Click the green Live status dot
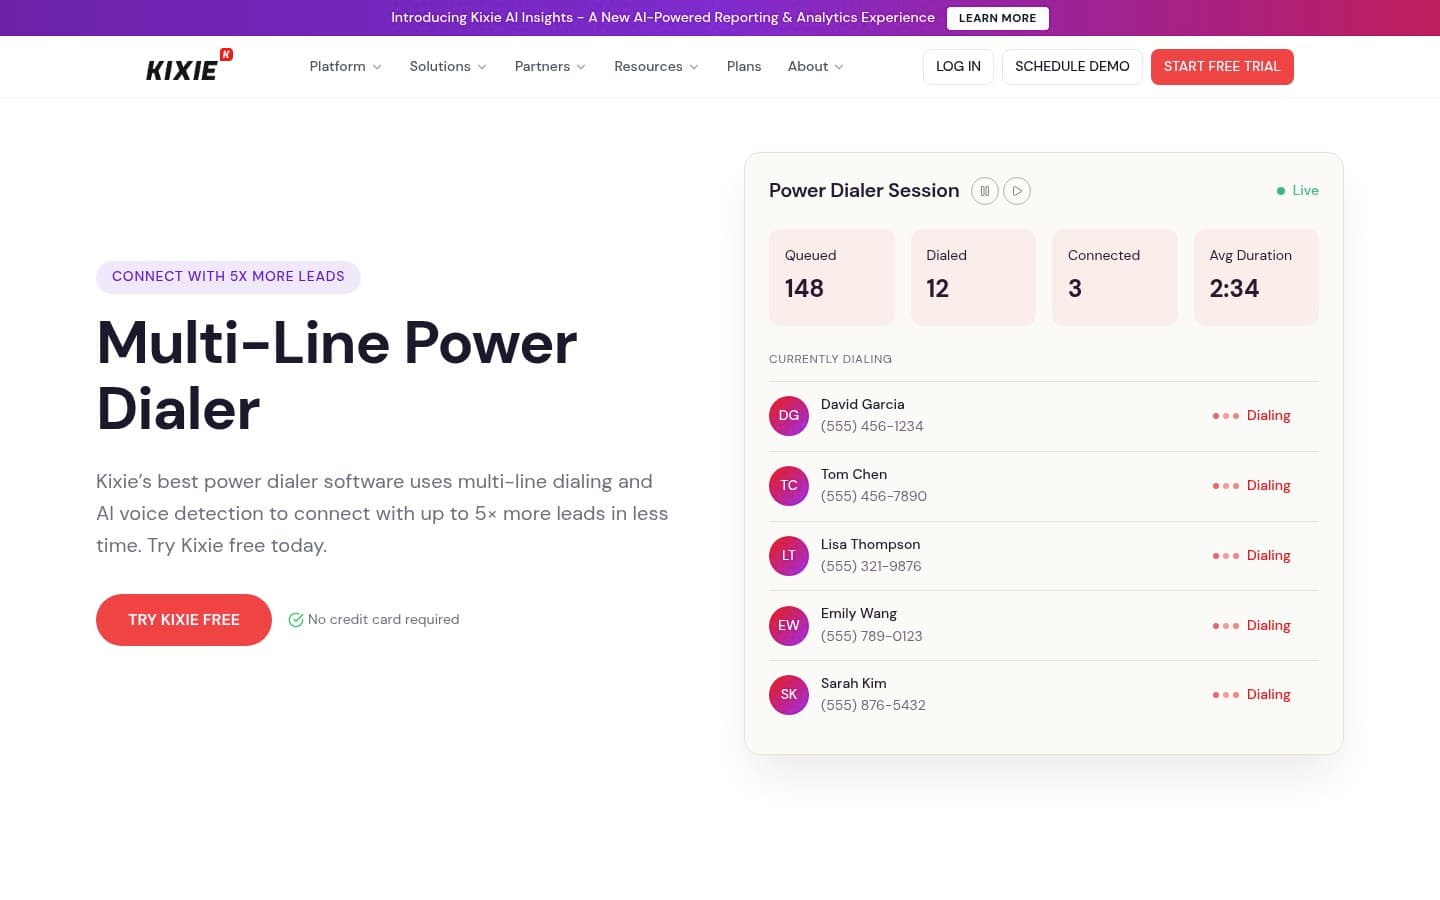This screenshot has height=900, width=1440. point(1281,191)
